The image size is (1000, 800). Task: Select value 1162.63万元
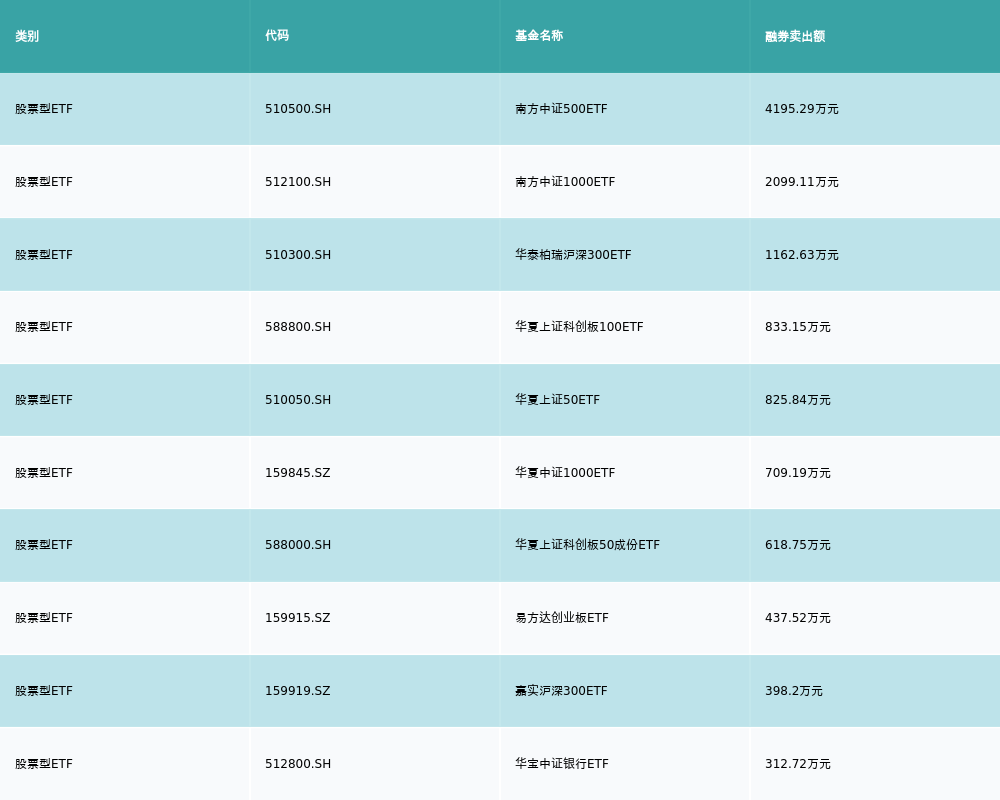tap(802, 255)
